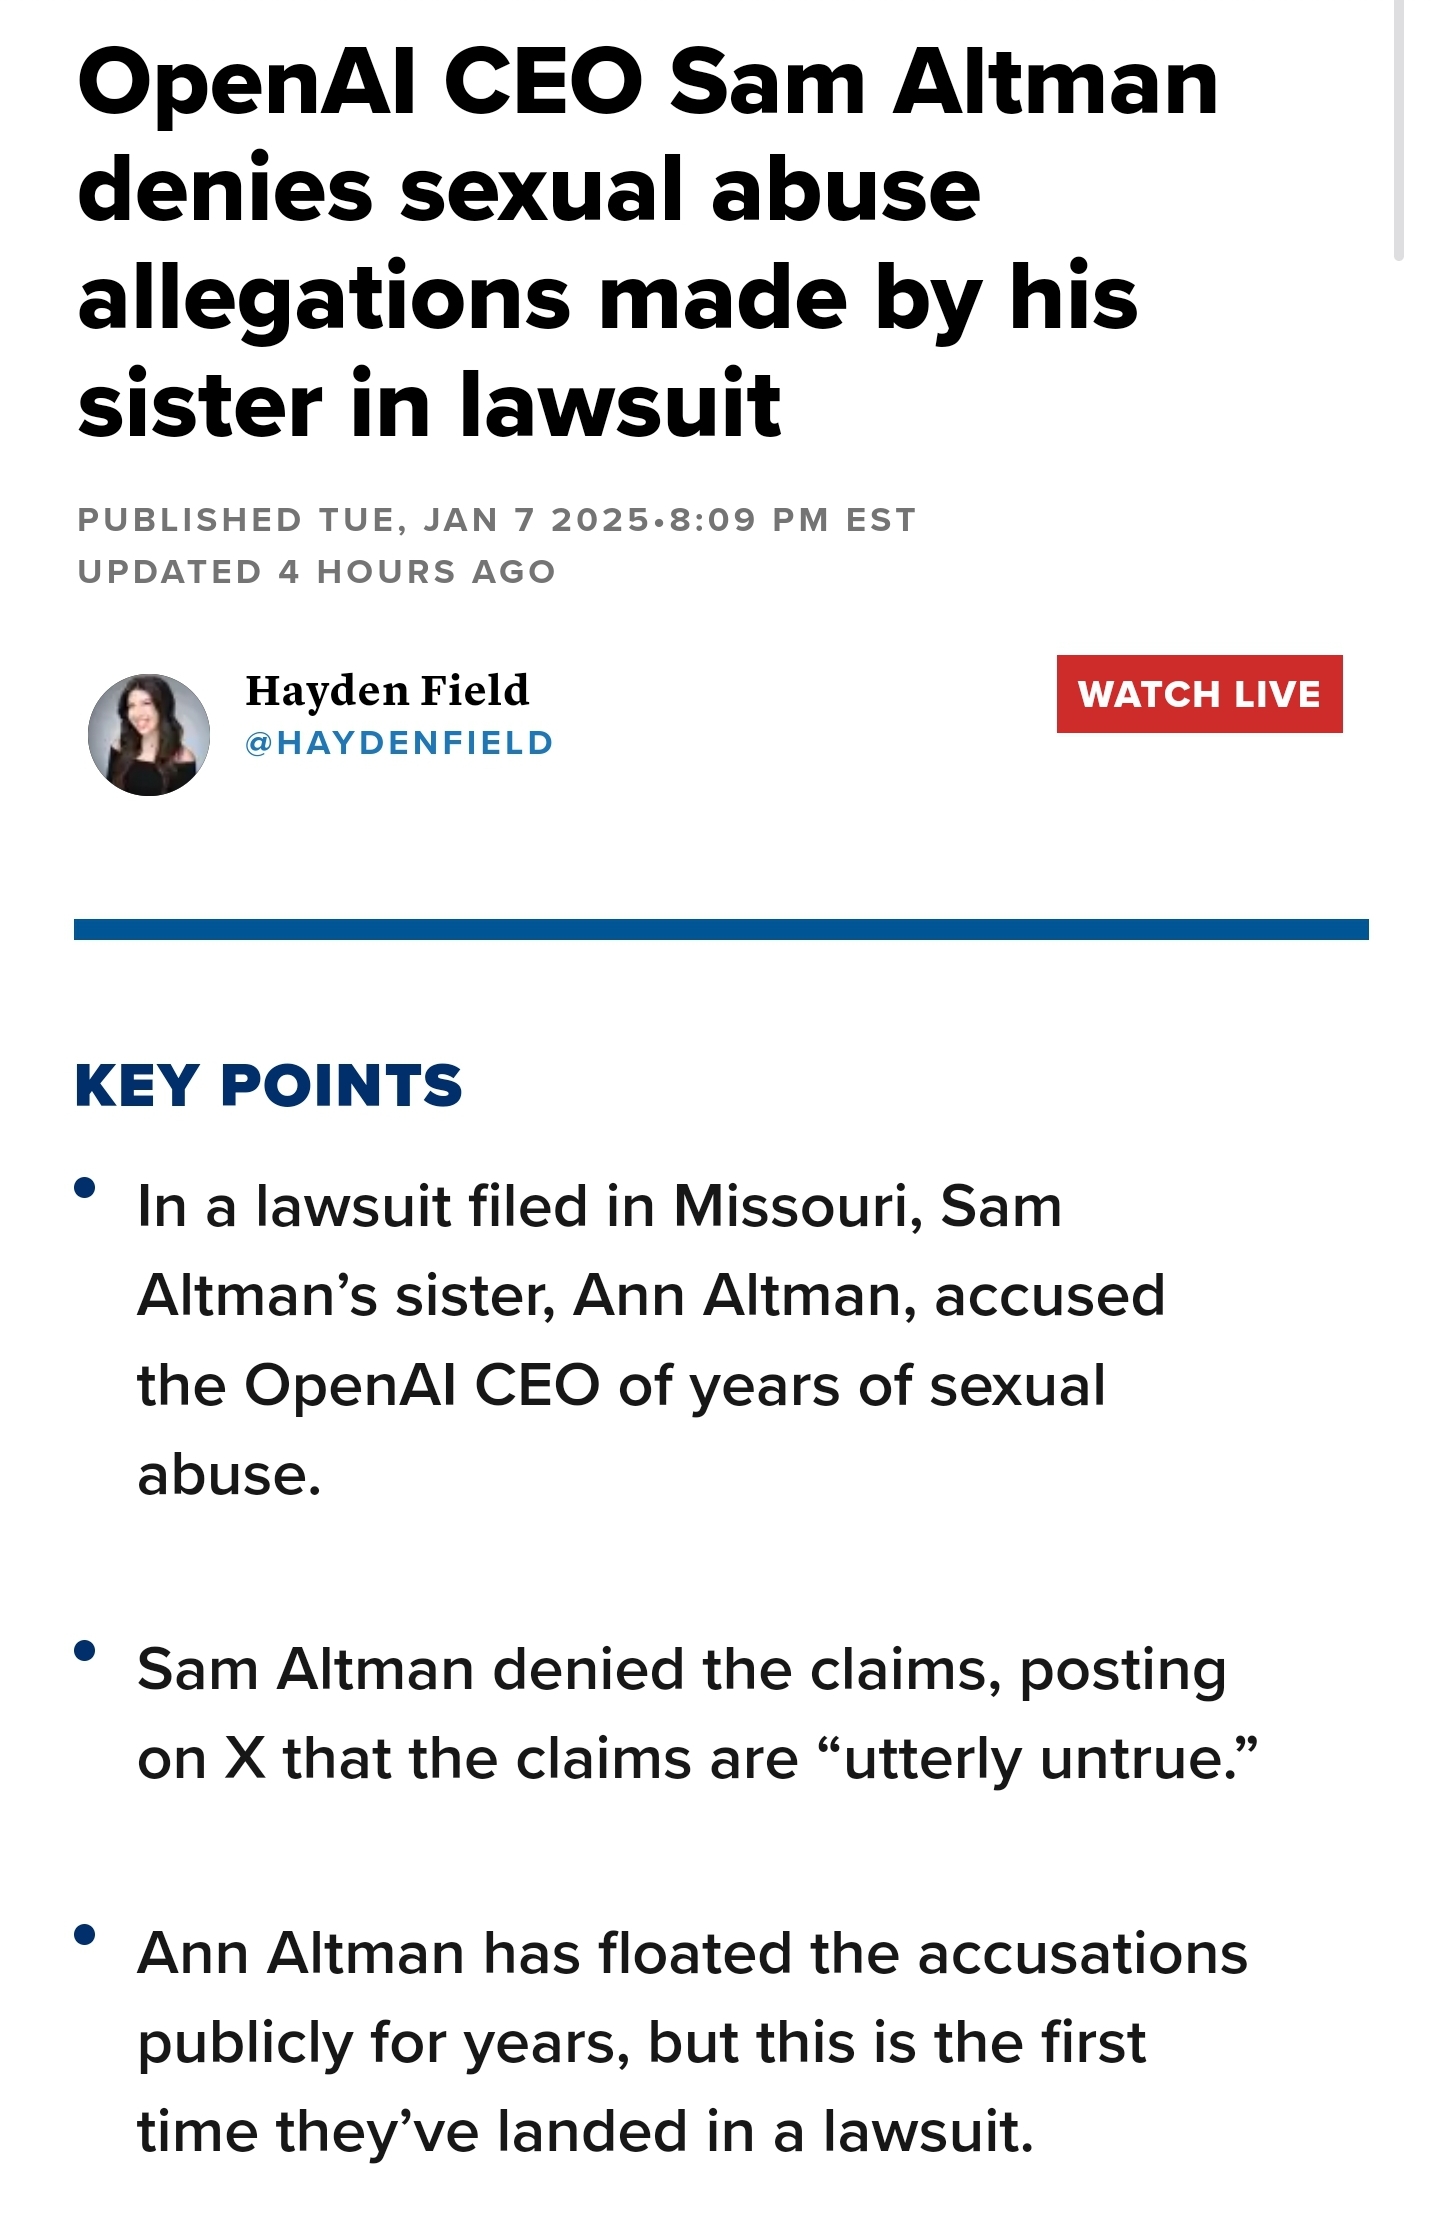
Task: Click the KEY POINTS heading
Action: coord(269,1086)
